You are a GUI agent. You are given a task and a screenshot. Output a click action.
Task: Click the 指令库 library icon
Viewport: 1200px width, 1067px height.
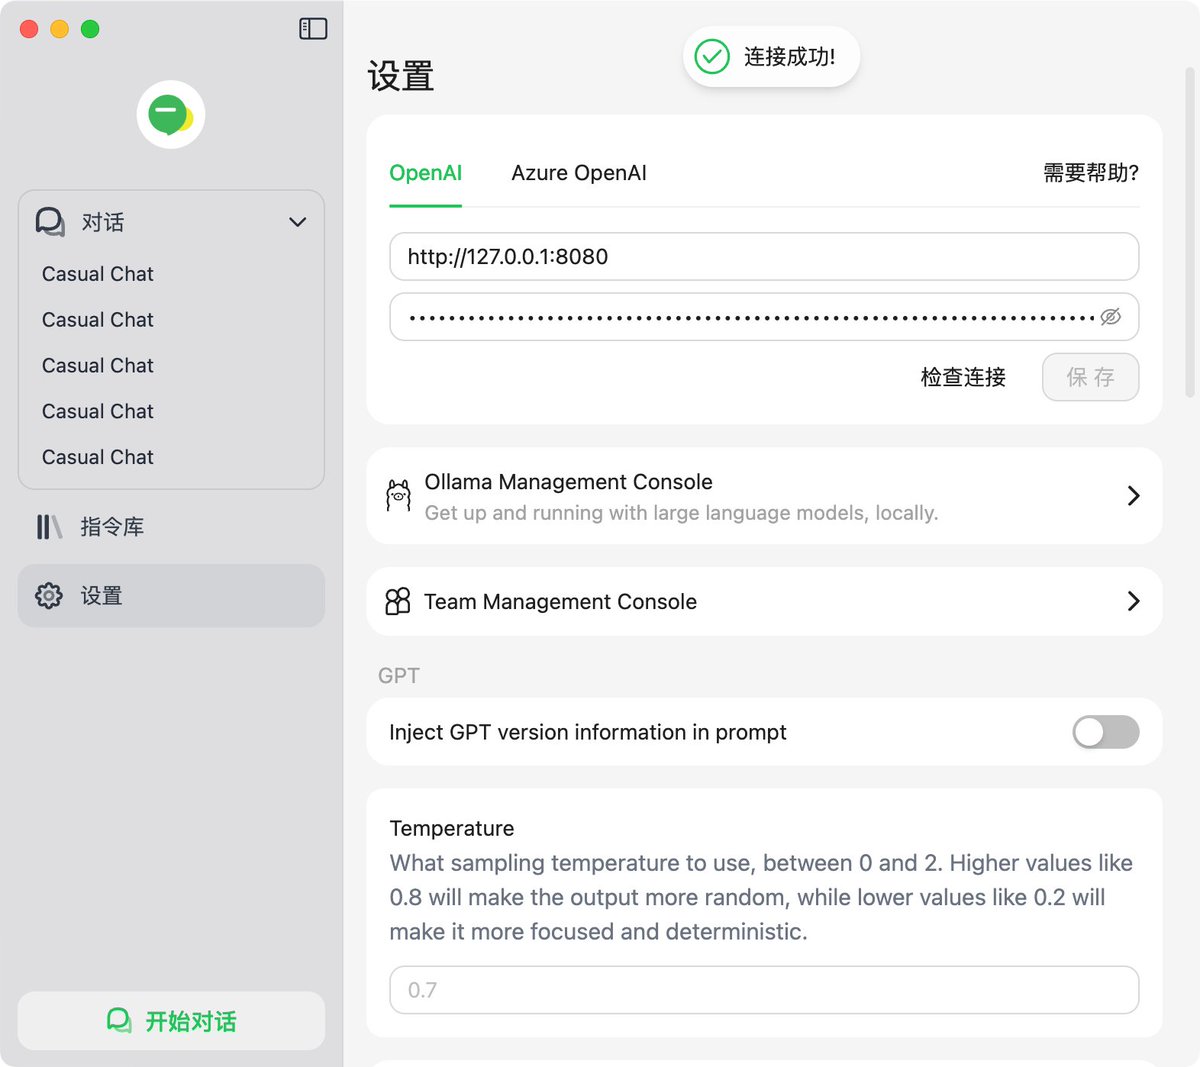coord(49,527)
